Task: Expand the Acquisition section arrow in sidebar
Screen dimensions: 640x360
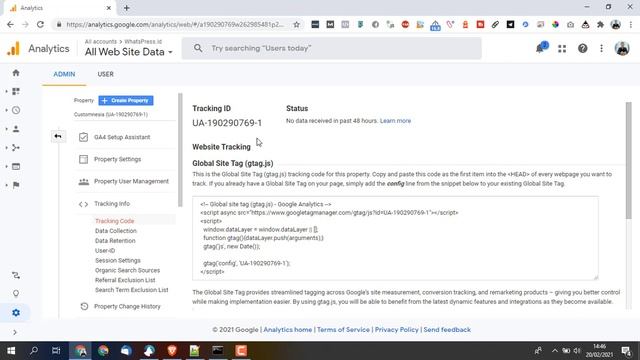Action: [7, 148]
